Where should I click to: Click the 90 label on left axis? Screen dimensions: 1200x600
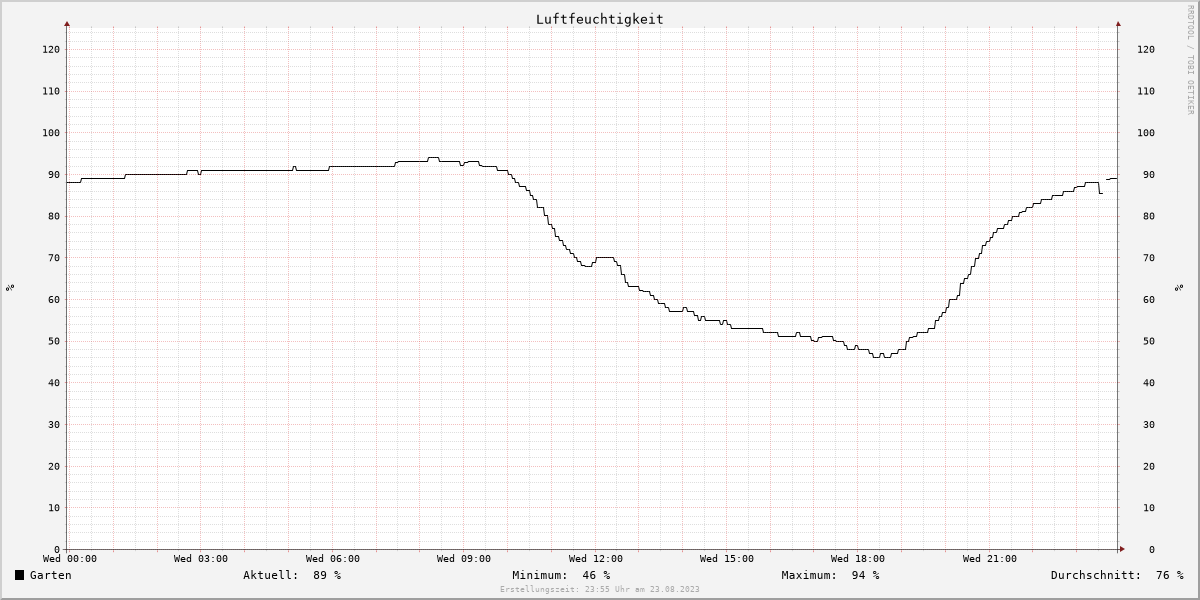(x=54, y=174)
